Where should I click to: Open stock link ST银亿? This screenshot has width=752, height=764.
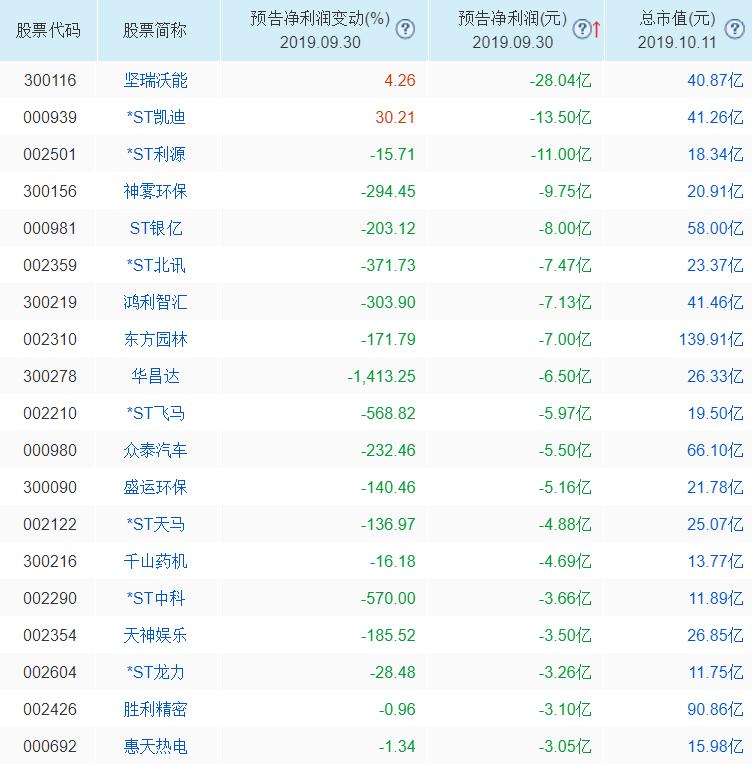tap(156, 228)
